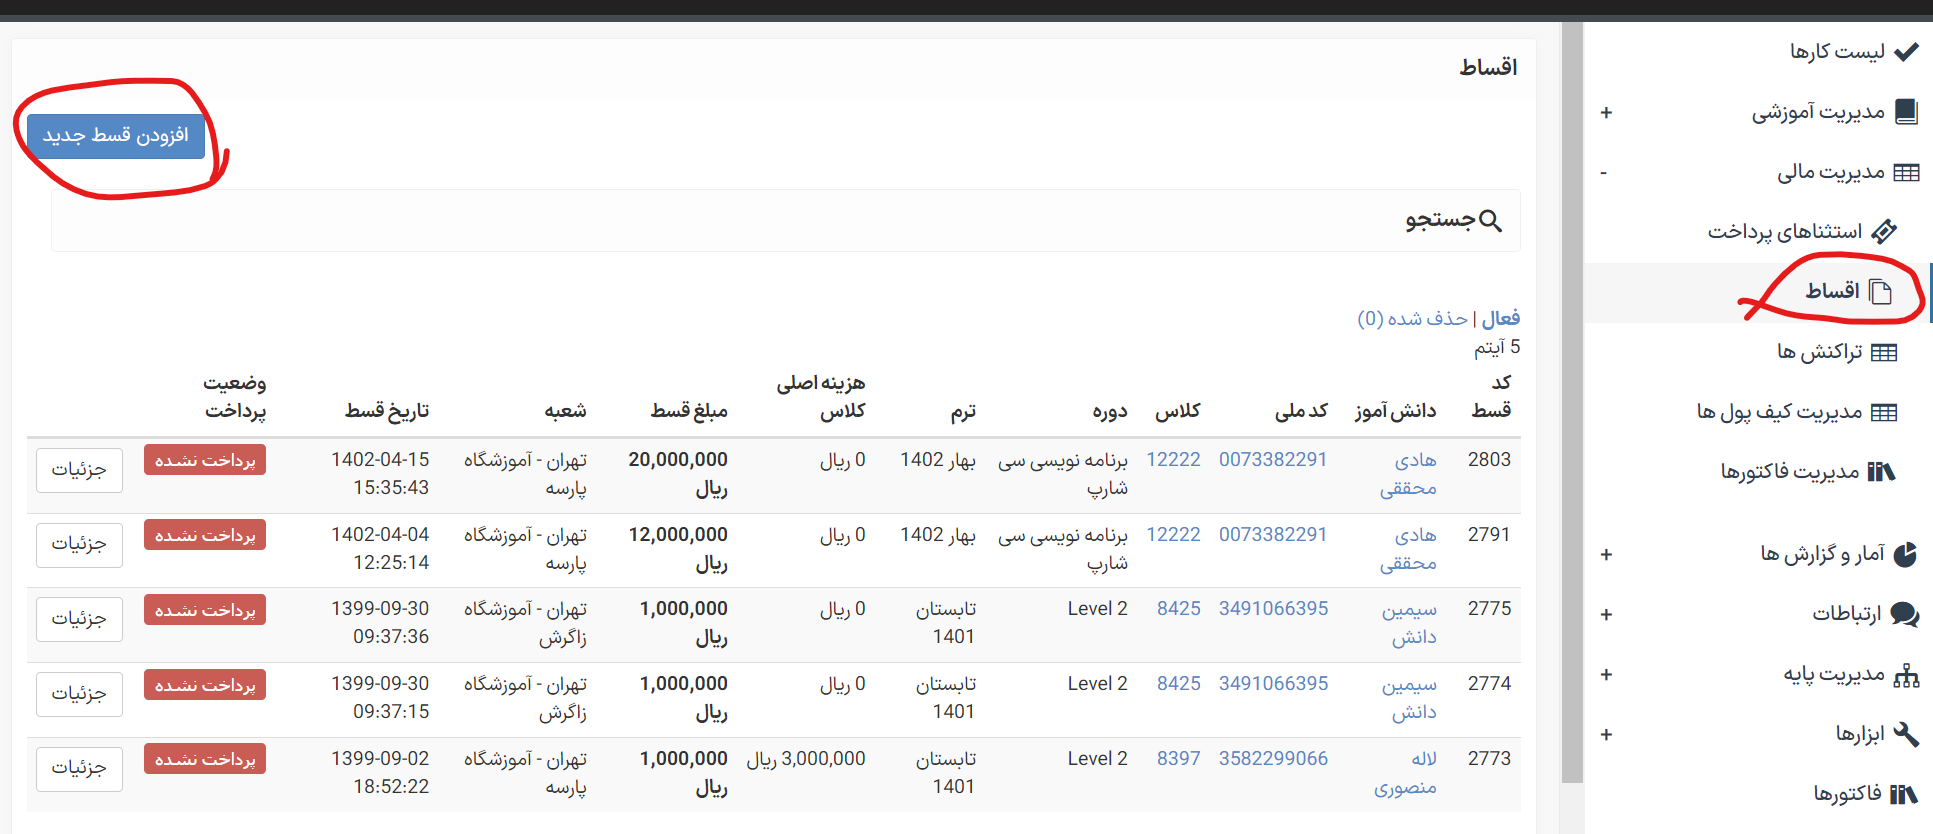Open جزئیات for installment 2773
1933x834 pixels.
[79, 769]
